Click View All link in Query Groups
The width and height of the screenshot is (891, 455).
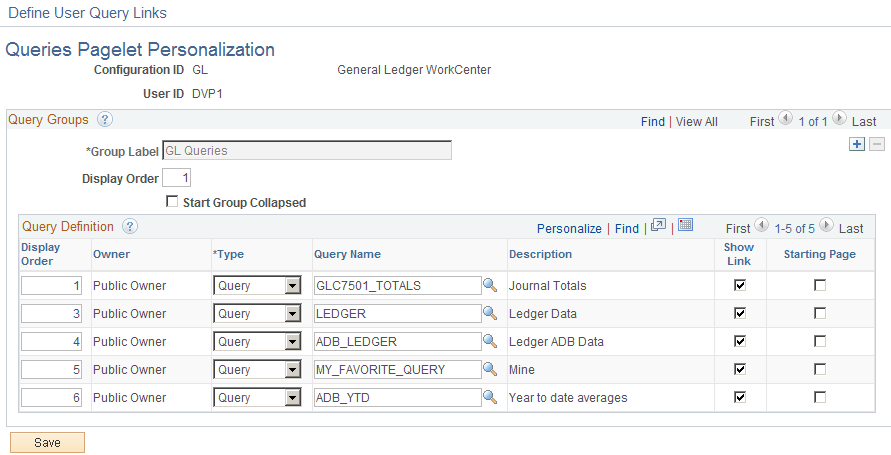pyautogui.click(x=697, y=122)
